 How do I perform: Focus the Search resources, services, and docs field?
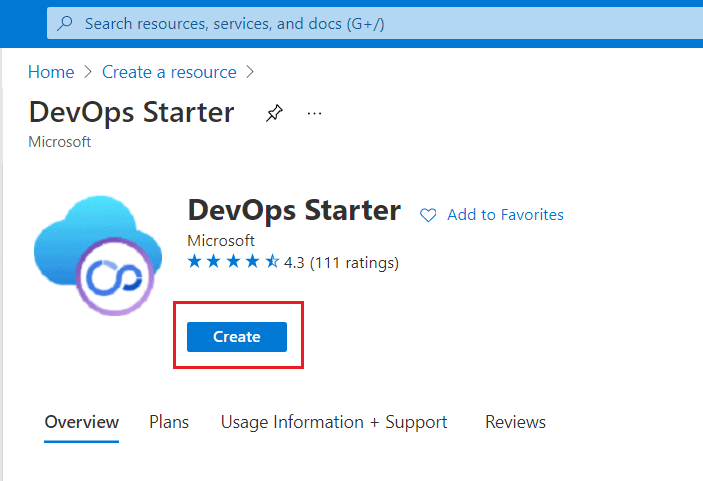point(375,23)
